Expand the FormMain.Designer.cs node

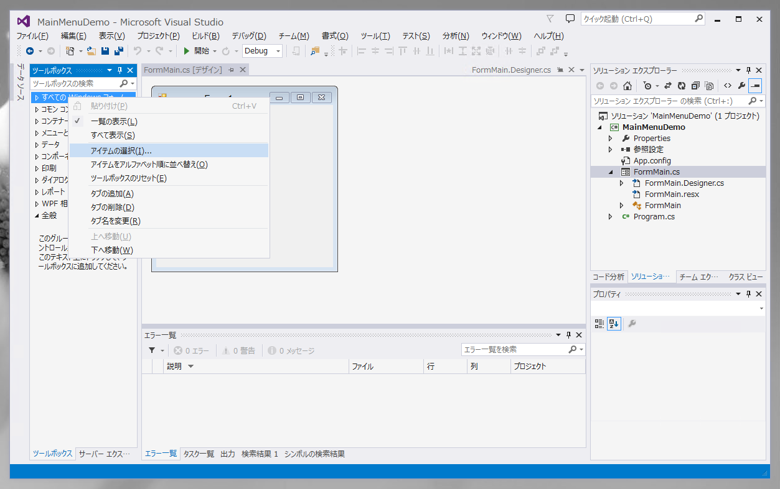tap(621, 183)
